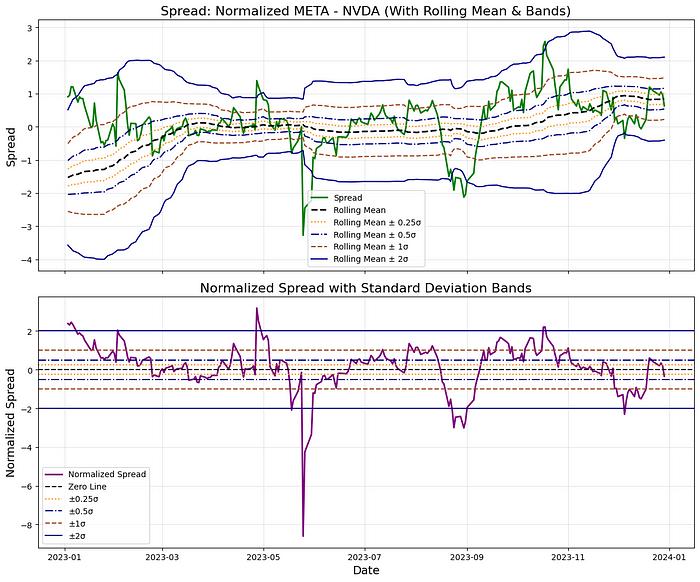
Task: Click the green spread peak near 2.6 in top chart
Action: click(545, 42)
